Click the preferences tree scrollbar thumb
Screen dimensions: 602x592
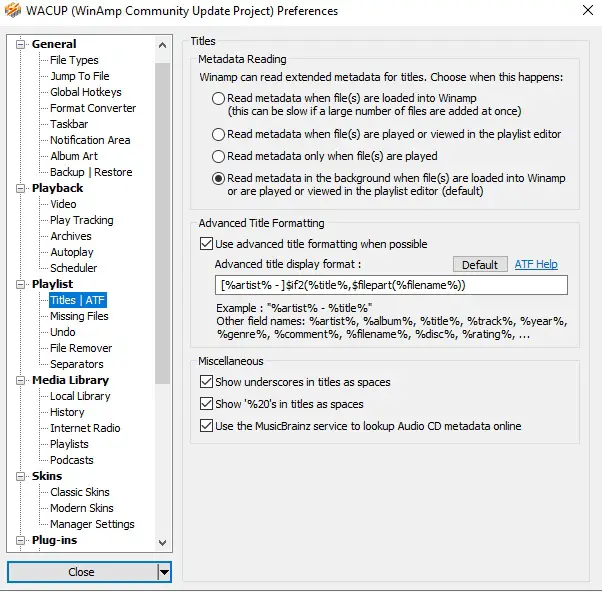click(162, 223)
